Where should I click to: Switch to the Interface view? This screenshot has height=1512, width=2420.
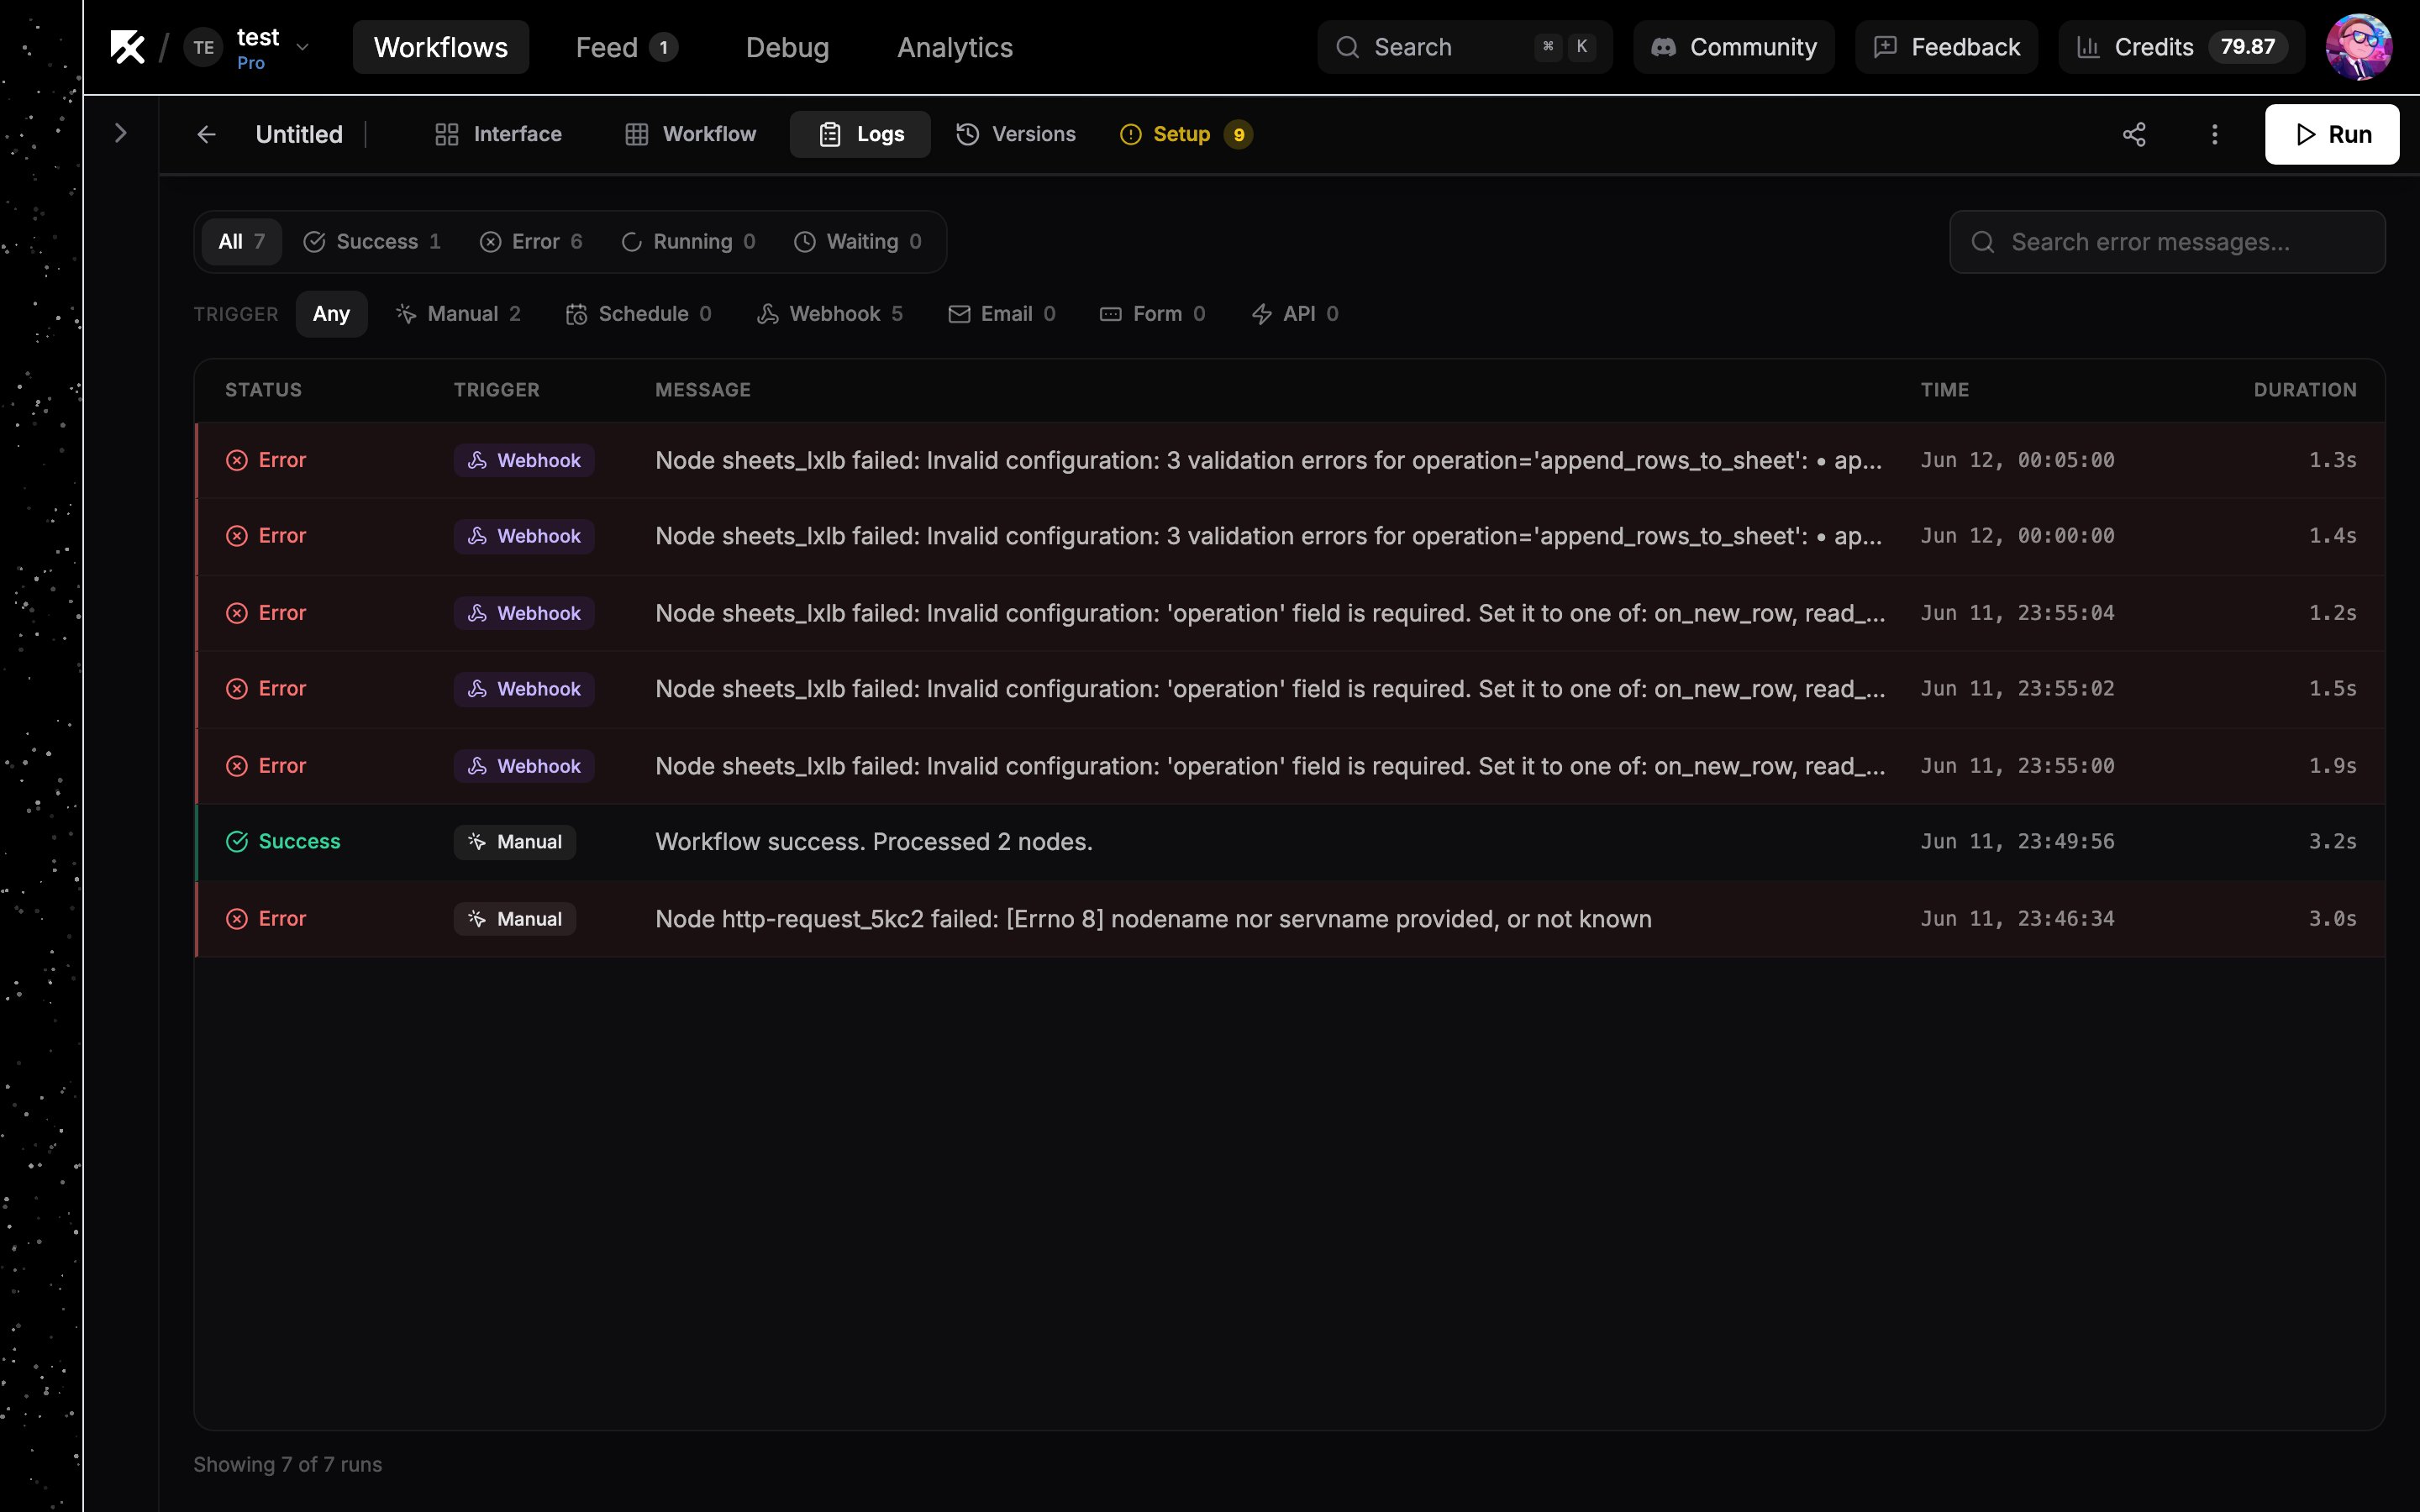click(498, 134)
